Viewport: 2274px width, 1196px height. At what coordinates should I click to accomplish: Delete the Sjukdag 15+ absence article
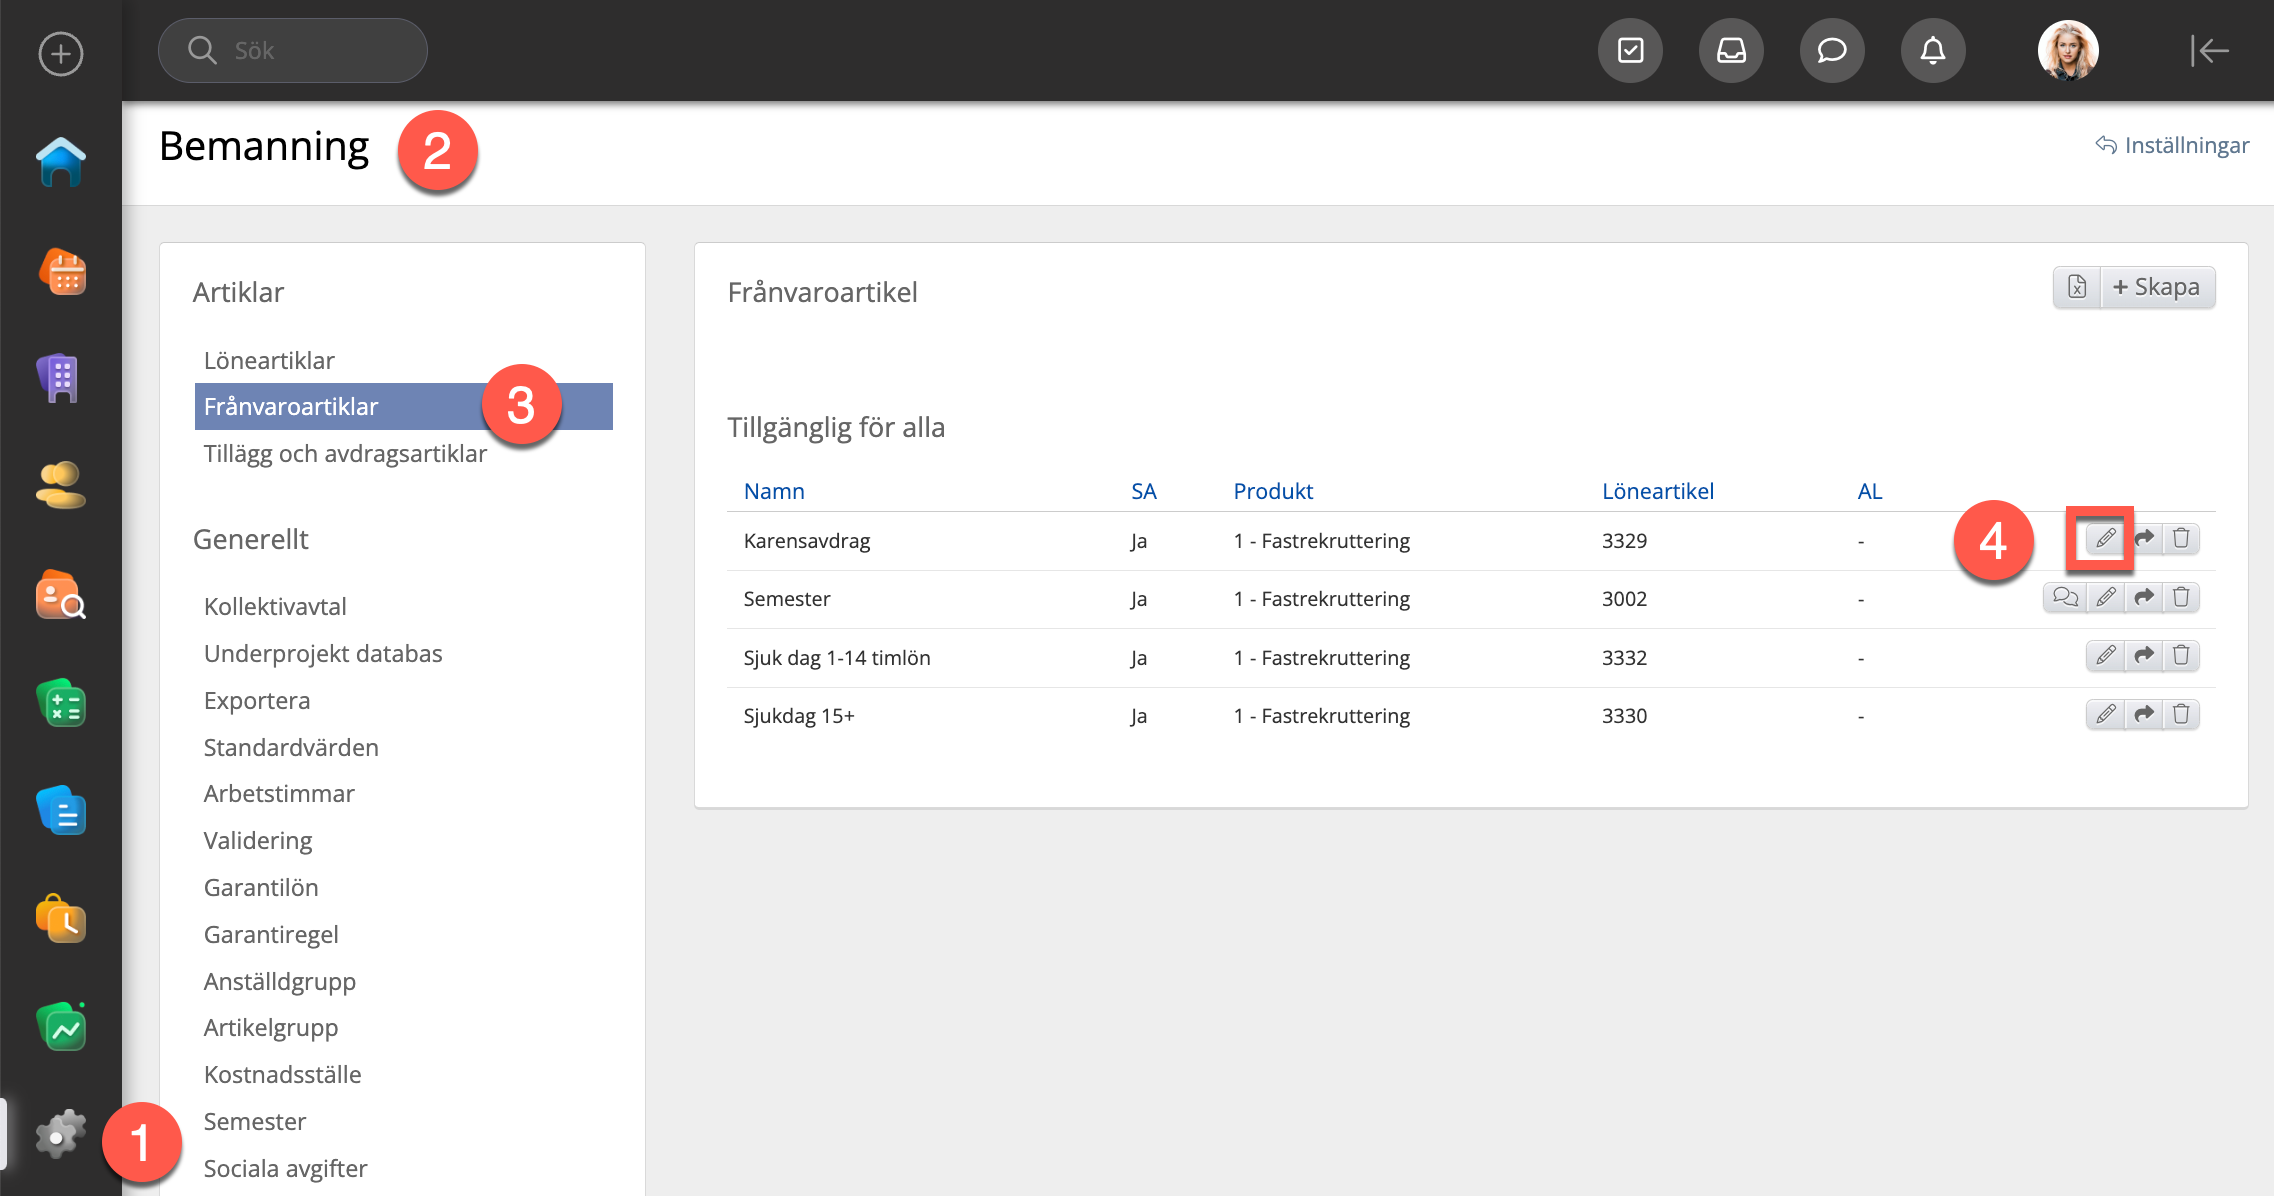pyautogui.click(x=2181, y=714)
